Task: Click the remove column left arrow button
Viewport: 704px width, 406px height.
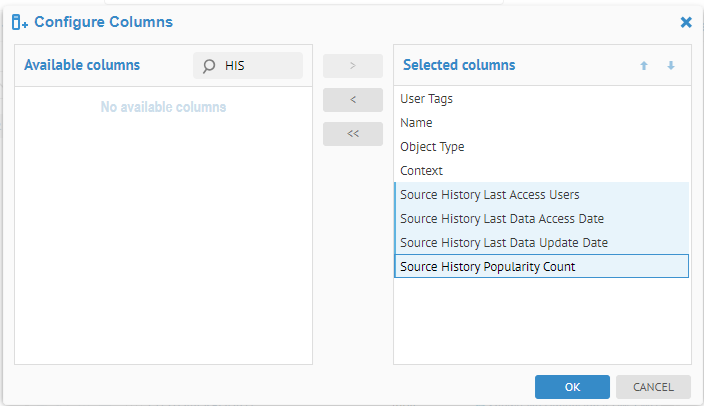Action: 352,100
